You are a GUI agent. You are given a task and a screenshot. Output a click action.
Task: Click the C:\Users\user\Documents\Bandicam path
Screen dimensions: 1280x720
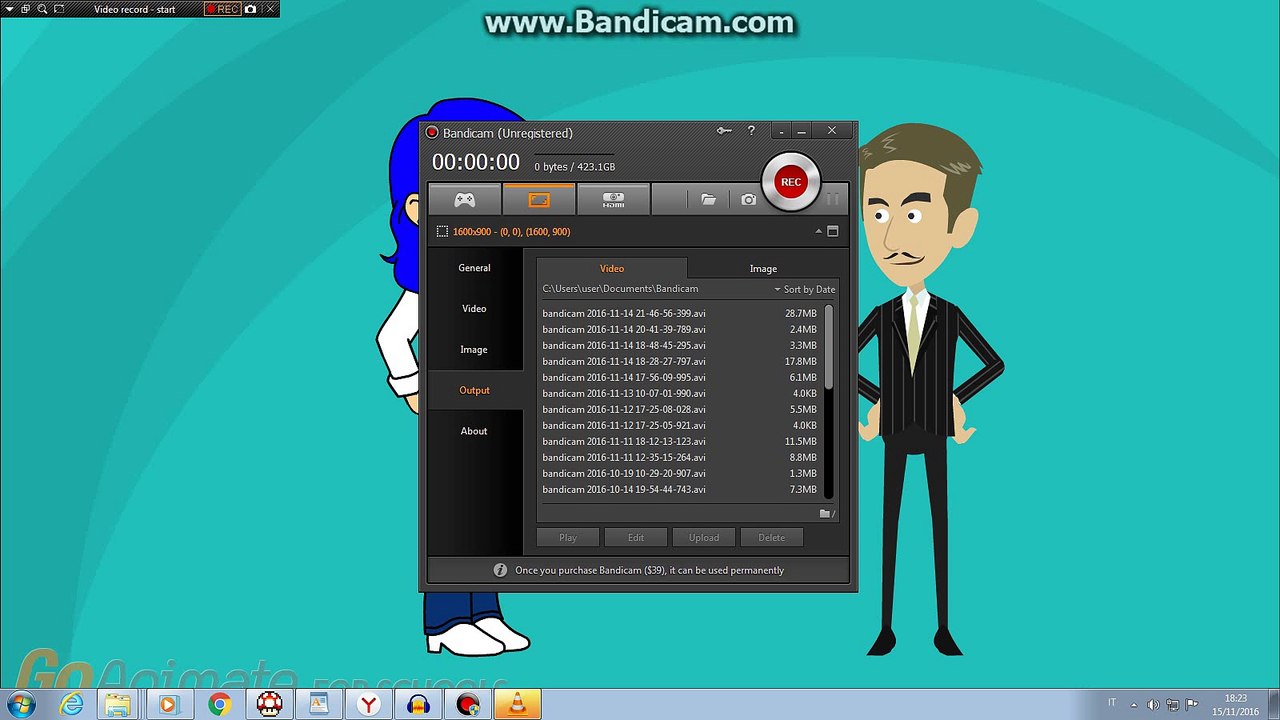[x=620, y=289]
